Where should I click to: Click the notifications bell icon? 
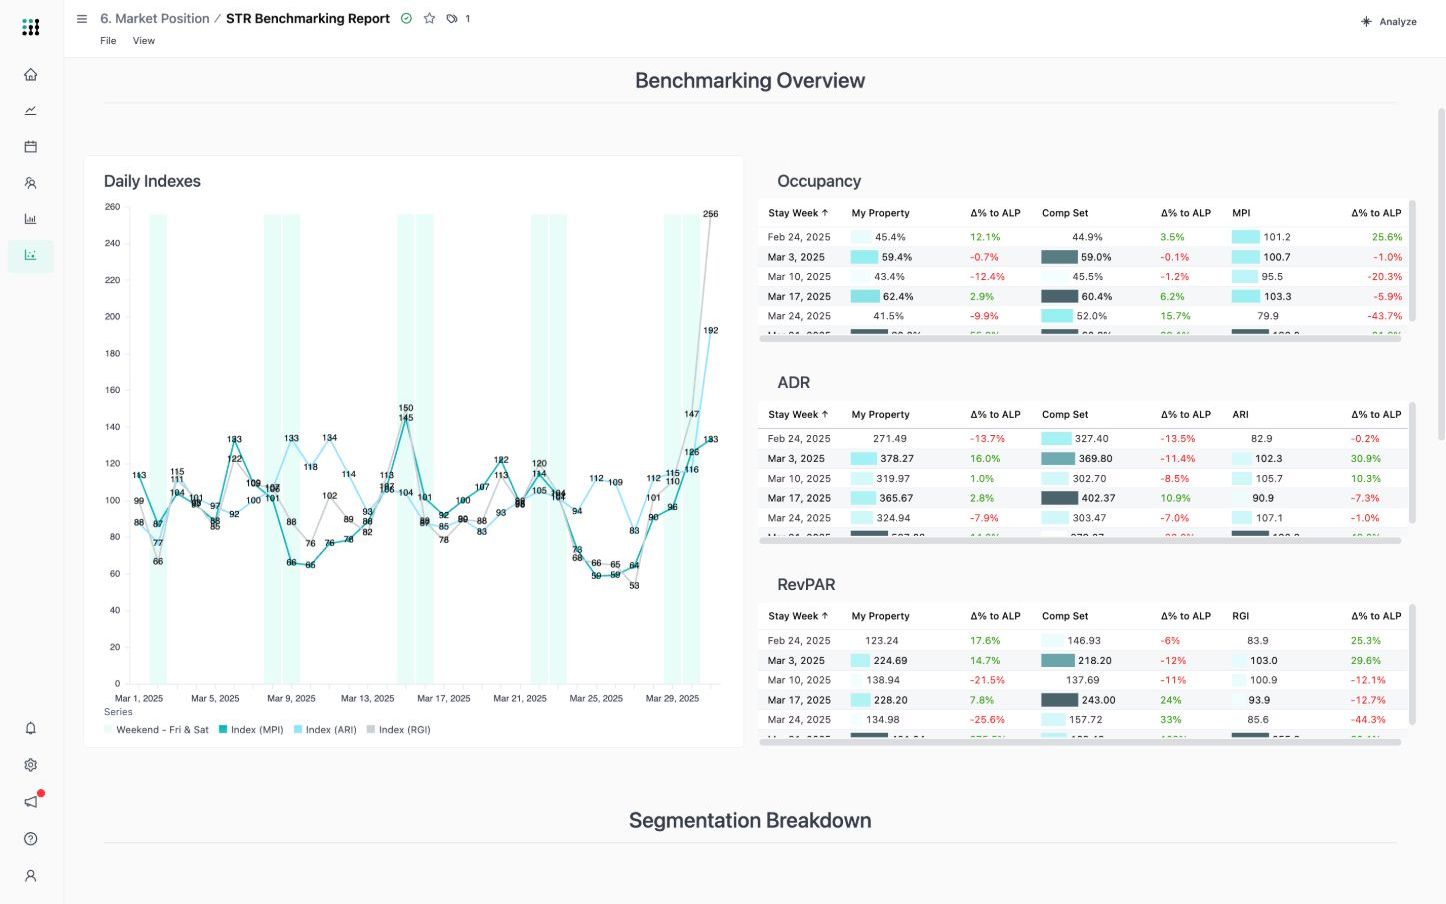31,728
